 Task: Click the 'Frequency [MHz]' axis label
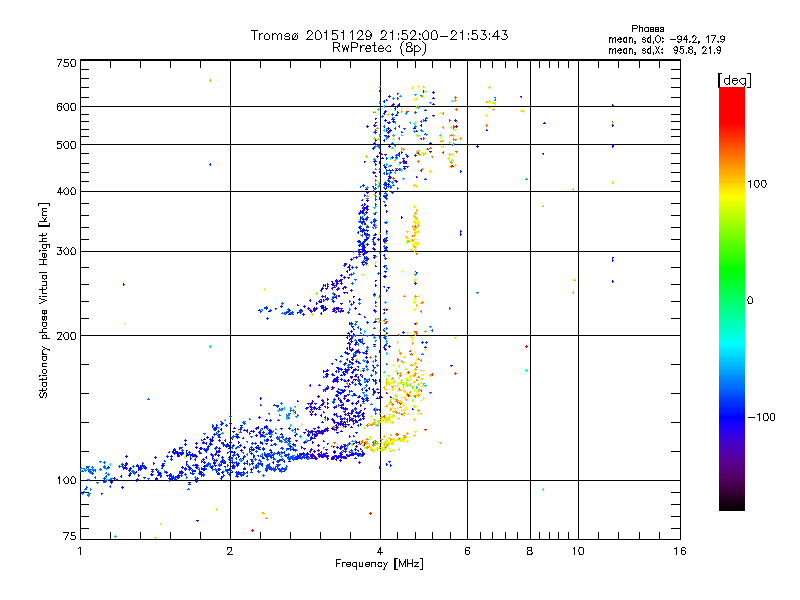(379, 564)
